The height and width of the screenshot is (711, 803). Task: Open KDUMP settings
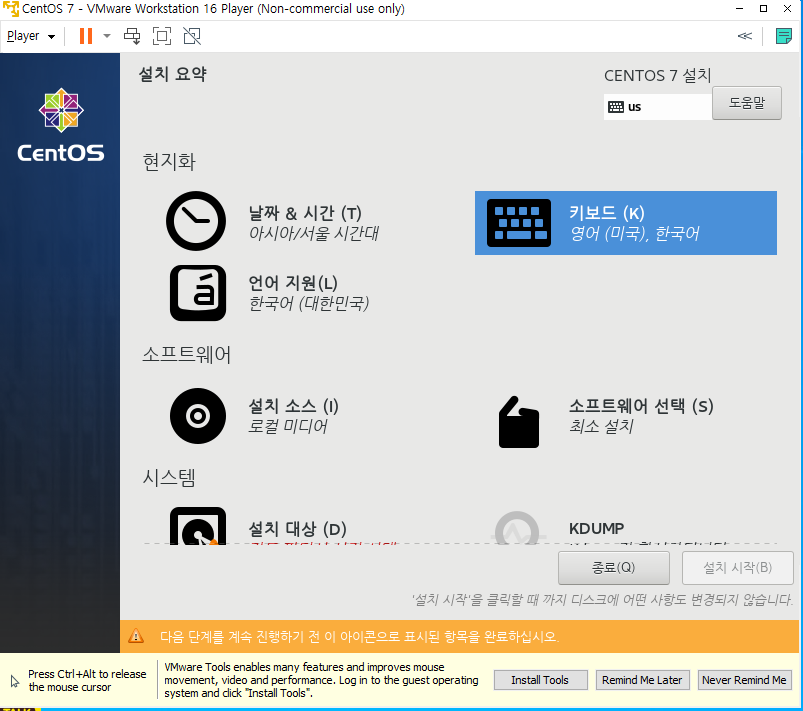(x=596, y=529)
